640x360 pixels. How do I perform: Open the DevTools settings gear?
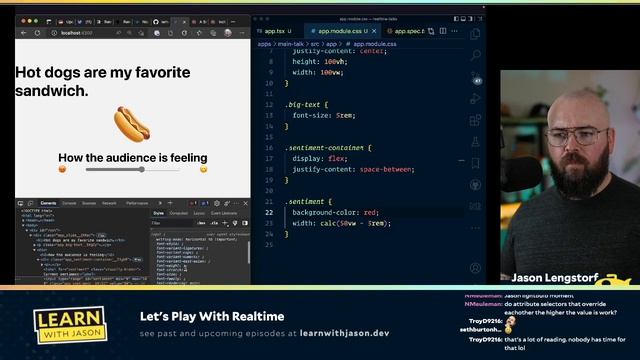[217, 203]
